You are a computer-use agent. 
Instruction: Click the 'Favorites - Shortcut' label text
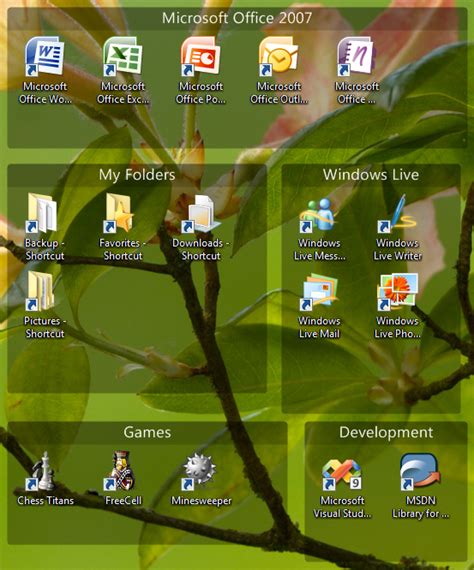[x=122, y=249]
